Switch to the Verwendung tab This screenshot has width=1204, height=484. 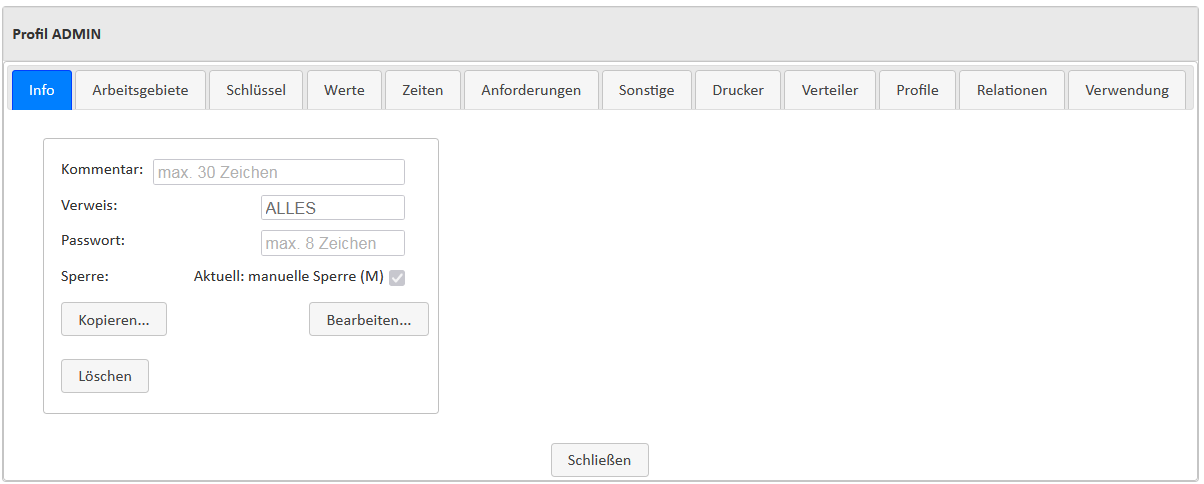[1127, 90]
